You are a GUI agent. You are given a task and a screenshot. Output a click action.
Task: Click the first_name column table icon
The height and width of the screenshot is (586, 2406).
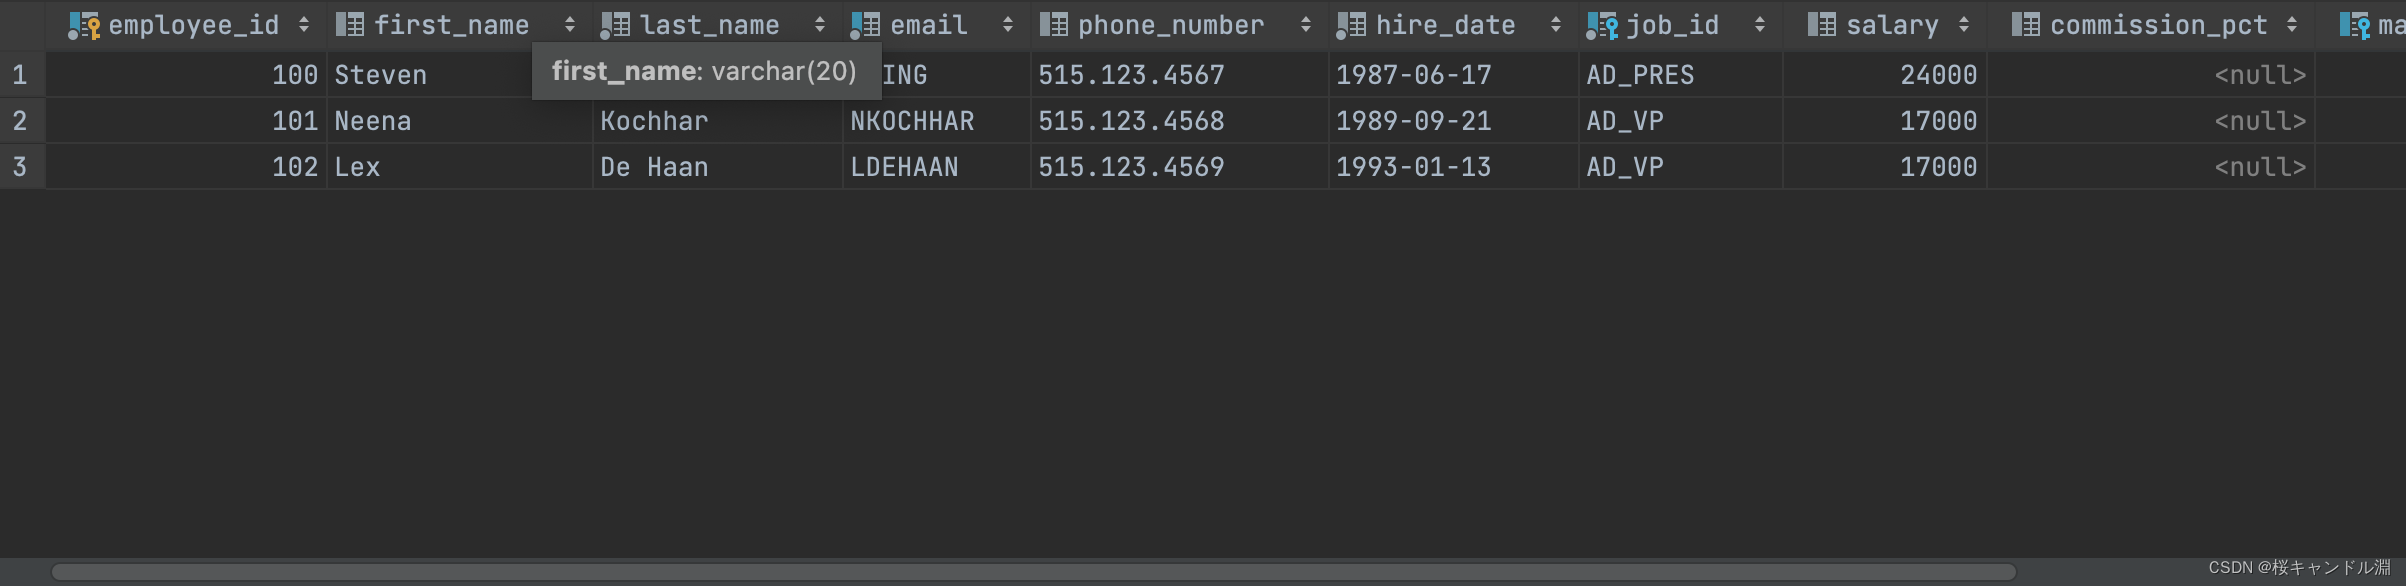349,25
